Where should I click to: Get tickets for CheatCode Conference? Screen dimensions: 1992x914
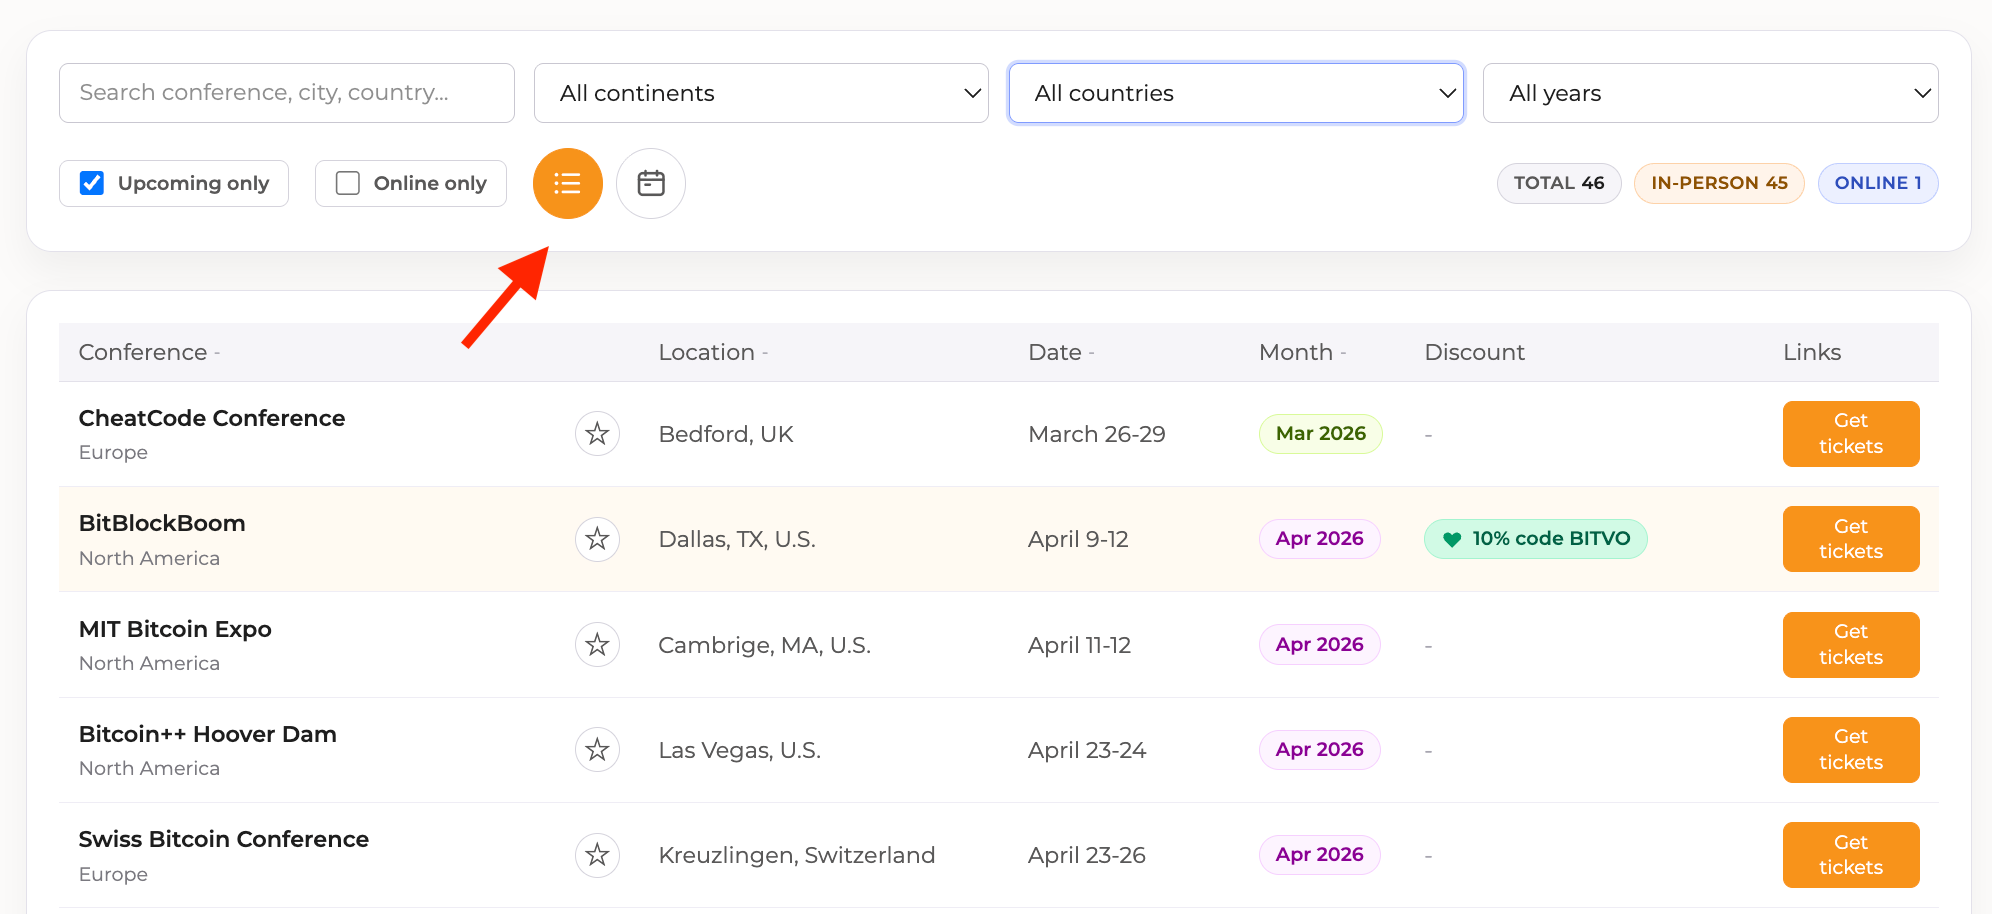tap(1850, 434)
